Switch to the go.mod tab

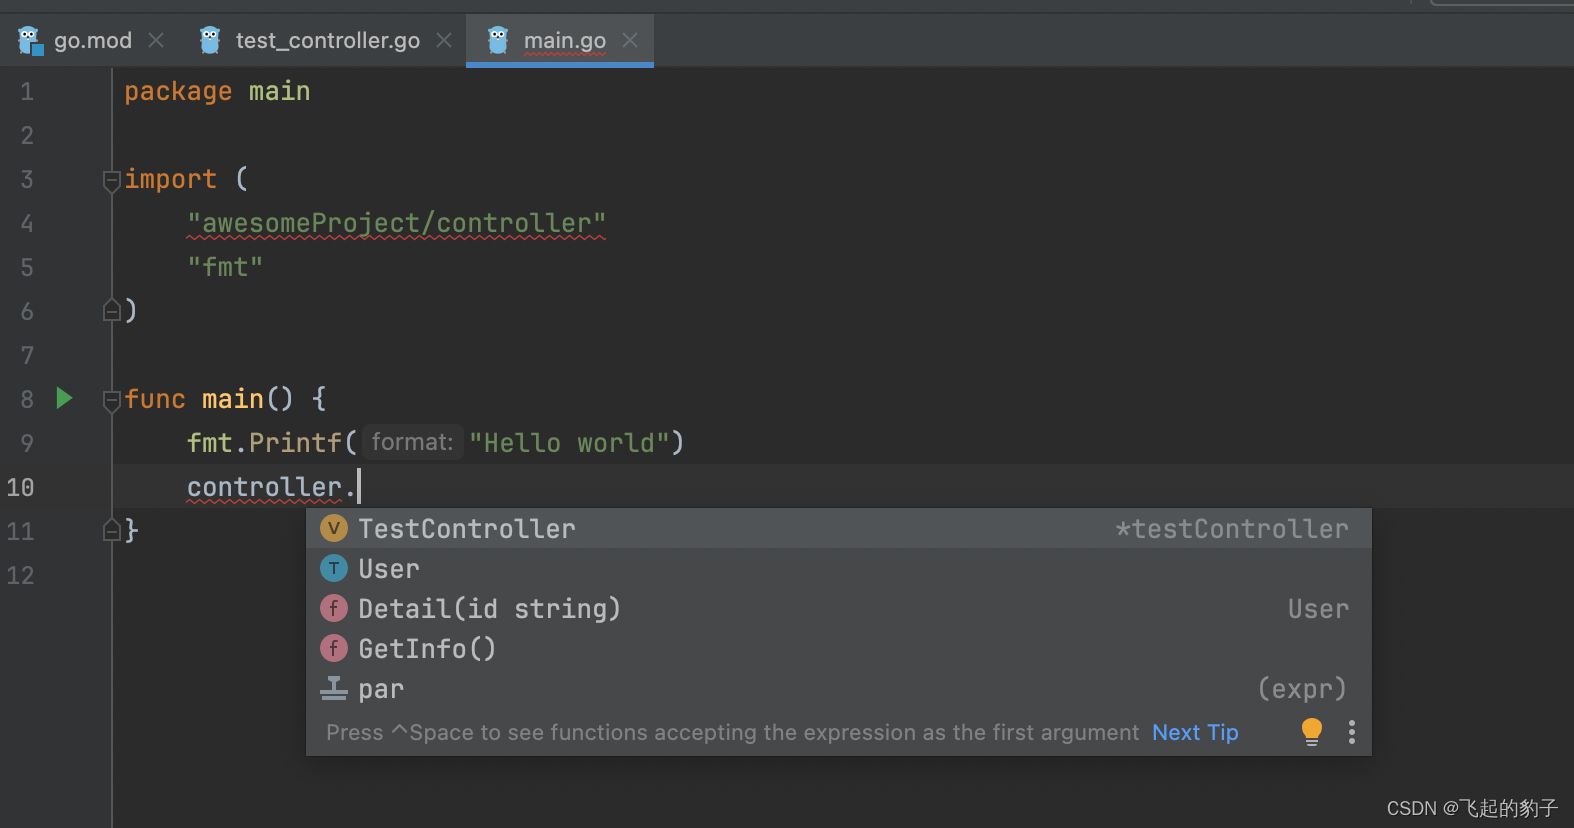(x=92, y=40)
